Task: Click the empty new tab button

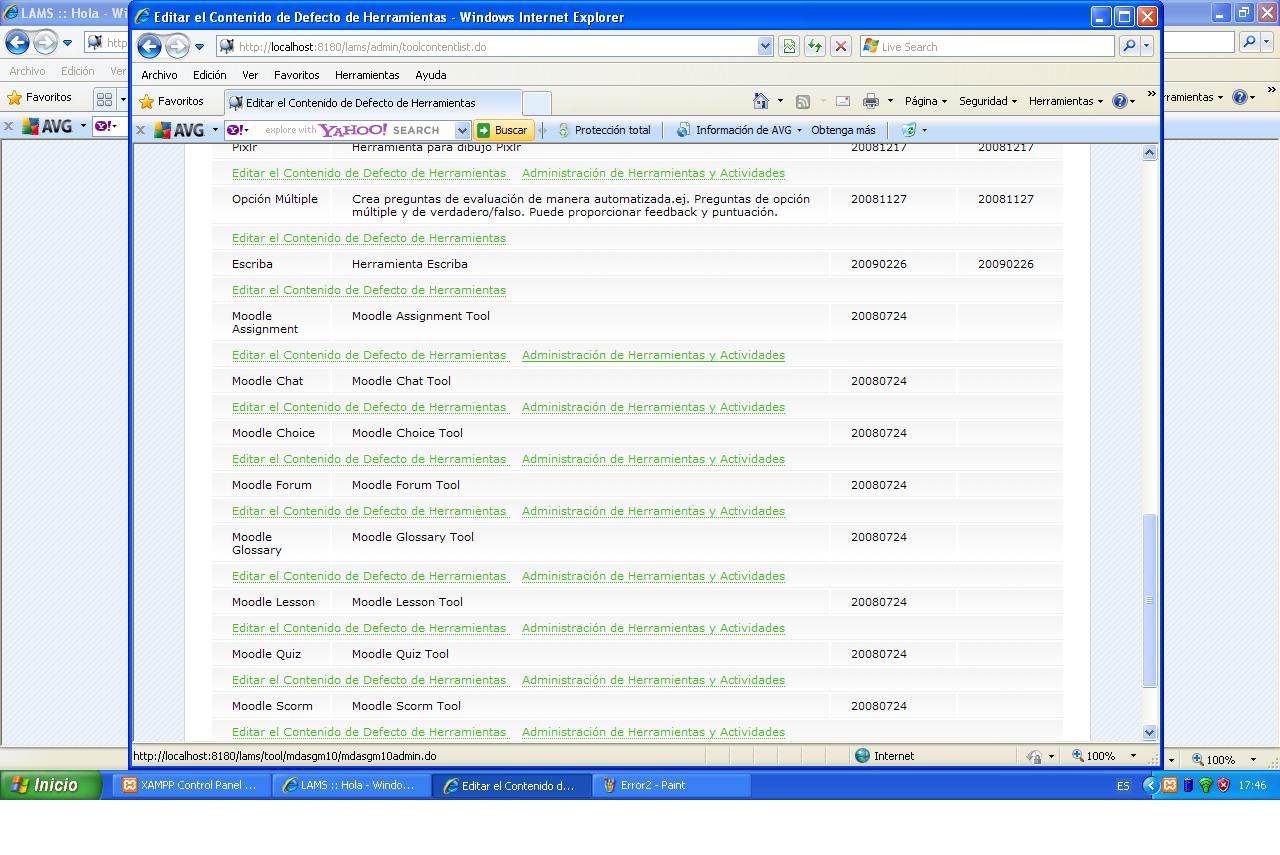Action: [x=537, y=102]
